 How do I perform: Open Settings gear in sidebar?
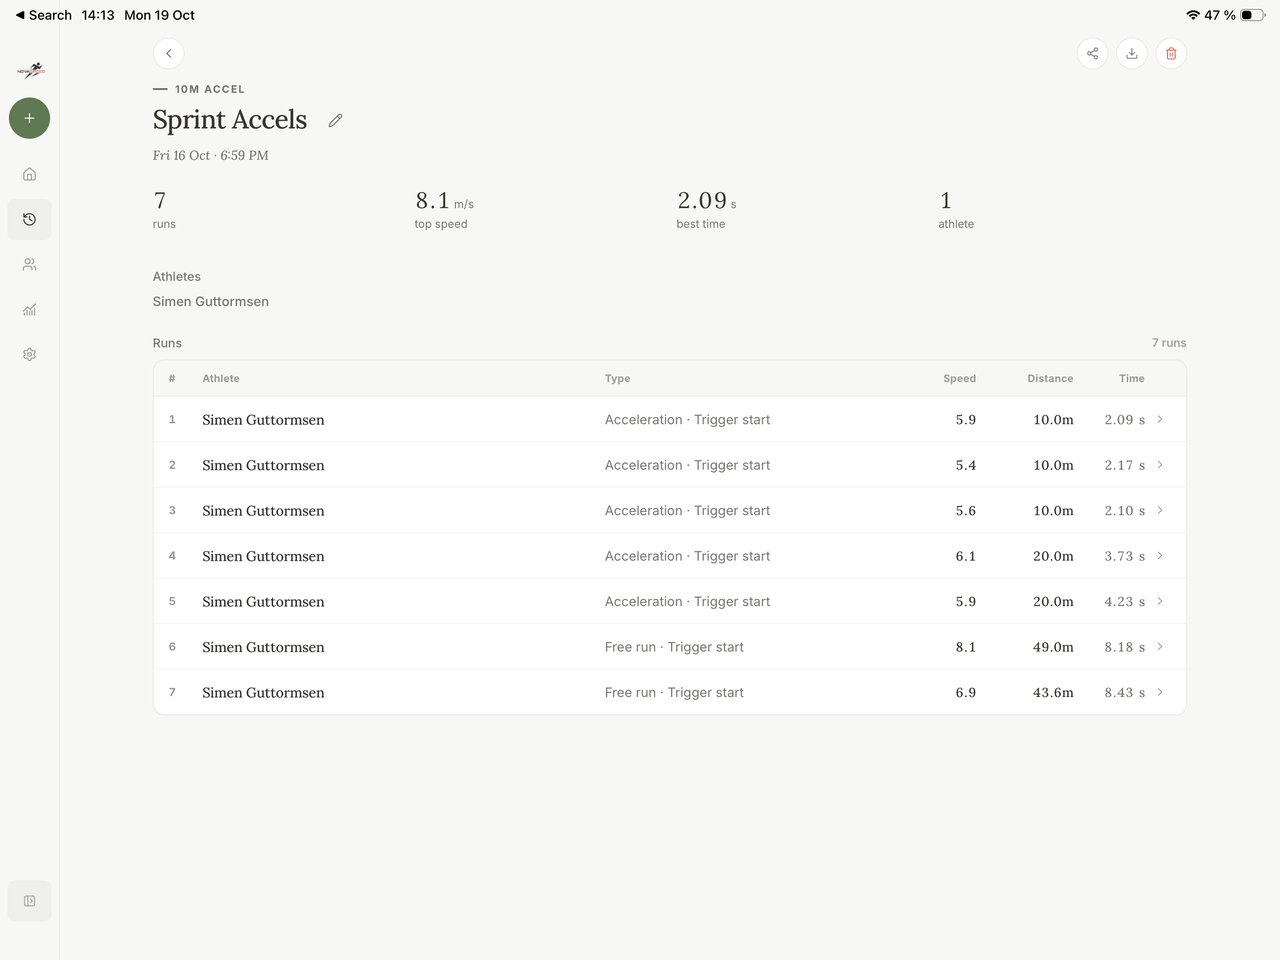(x=29, y=354)
